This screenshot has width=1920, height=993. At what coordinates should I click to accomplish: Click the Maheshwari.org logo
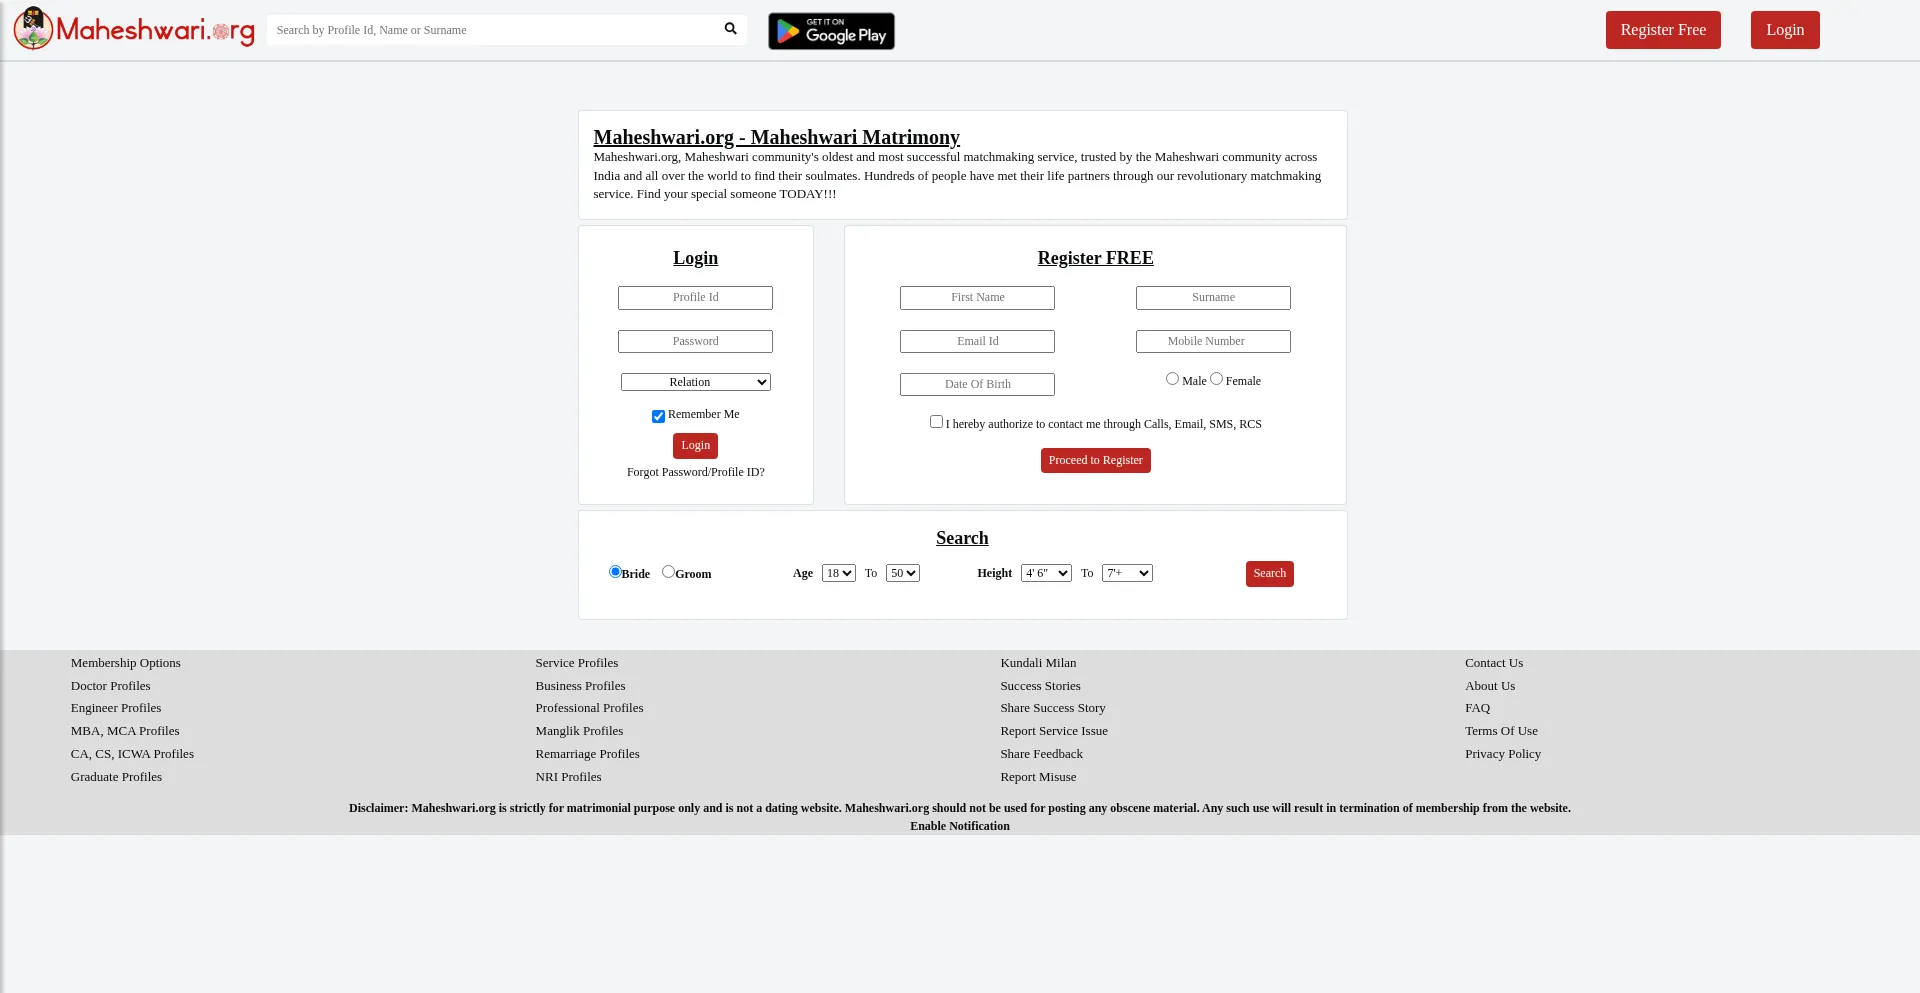[x=134, y=29]
